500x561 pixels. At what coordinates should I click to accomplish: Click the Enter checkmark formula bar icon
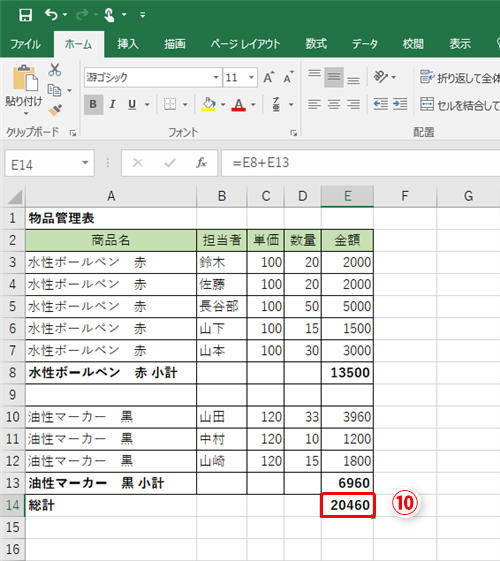pyautogui.click(x=170, y=163)
